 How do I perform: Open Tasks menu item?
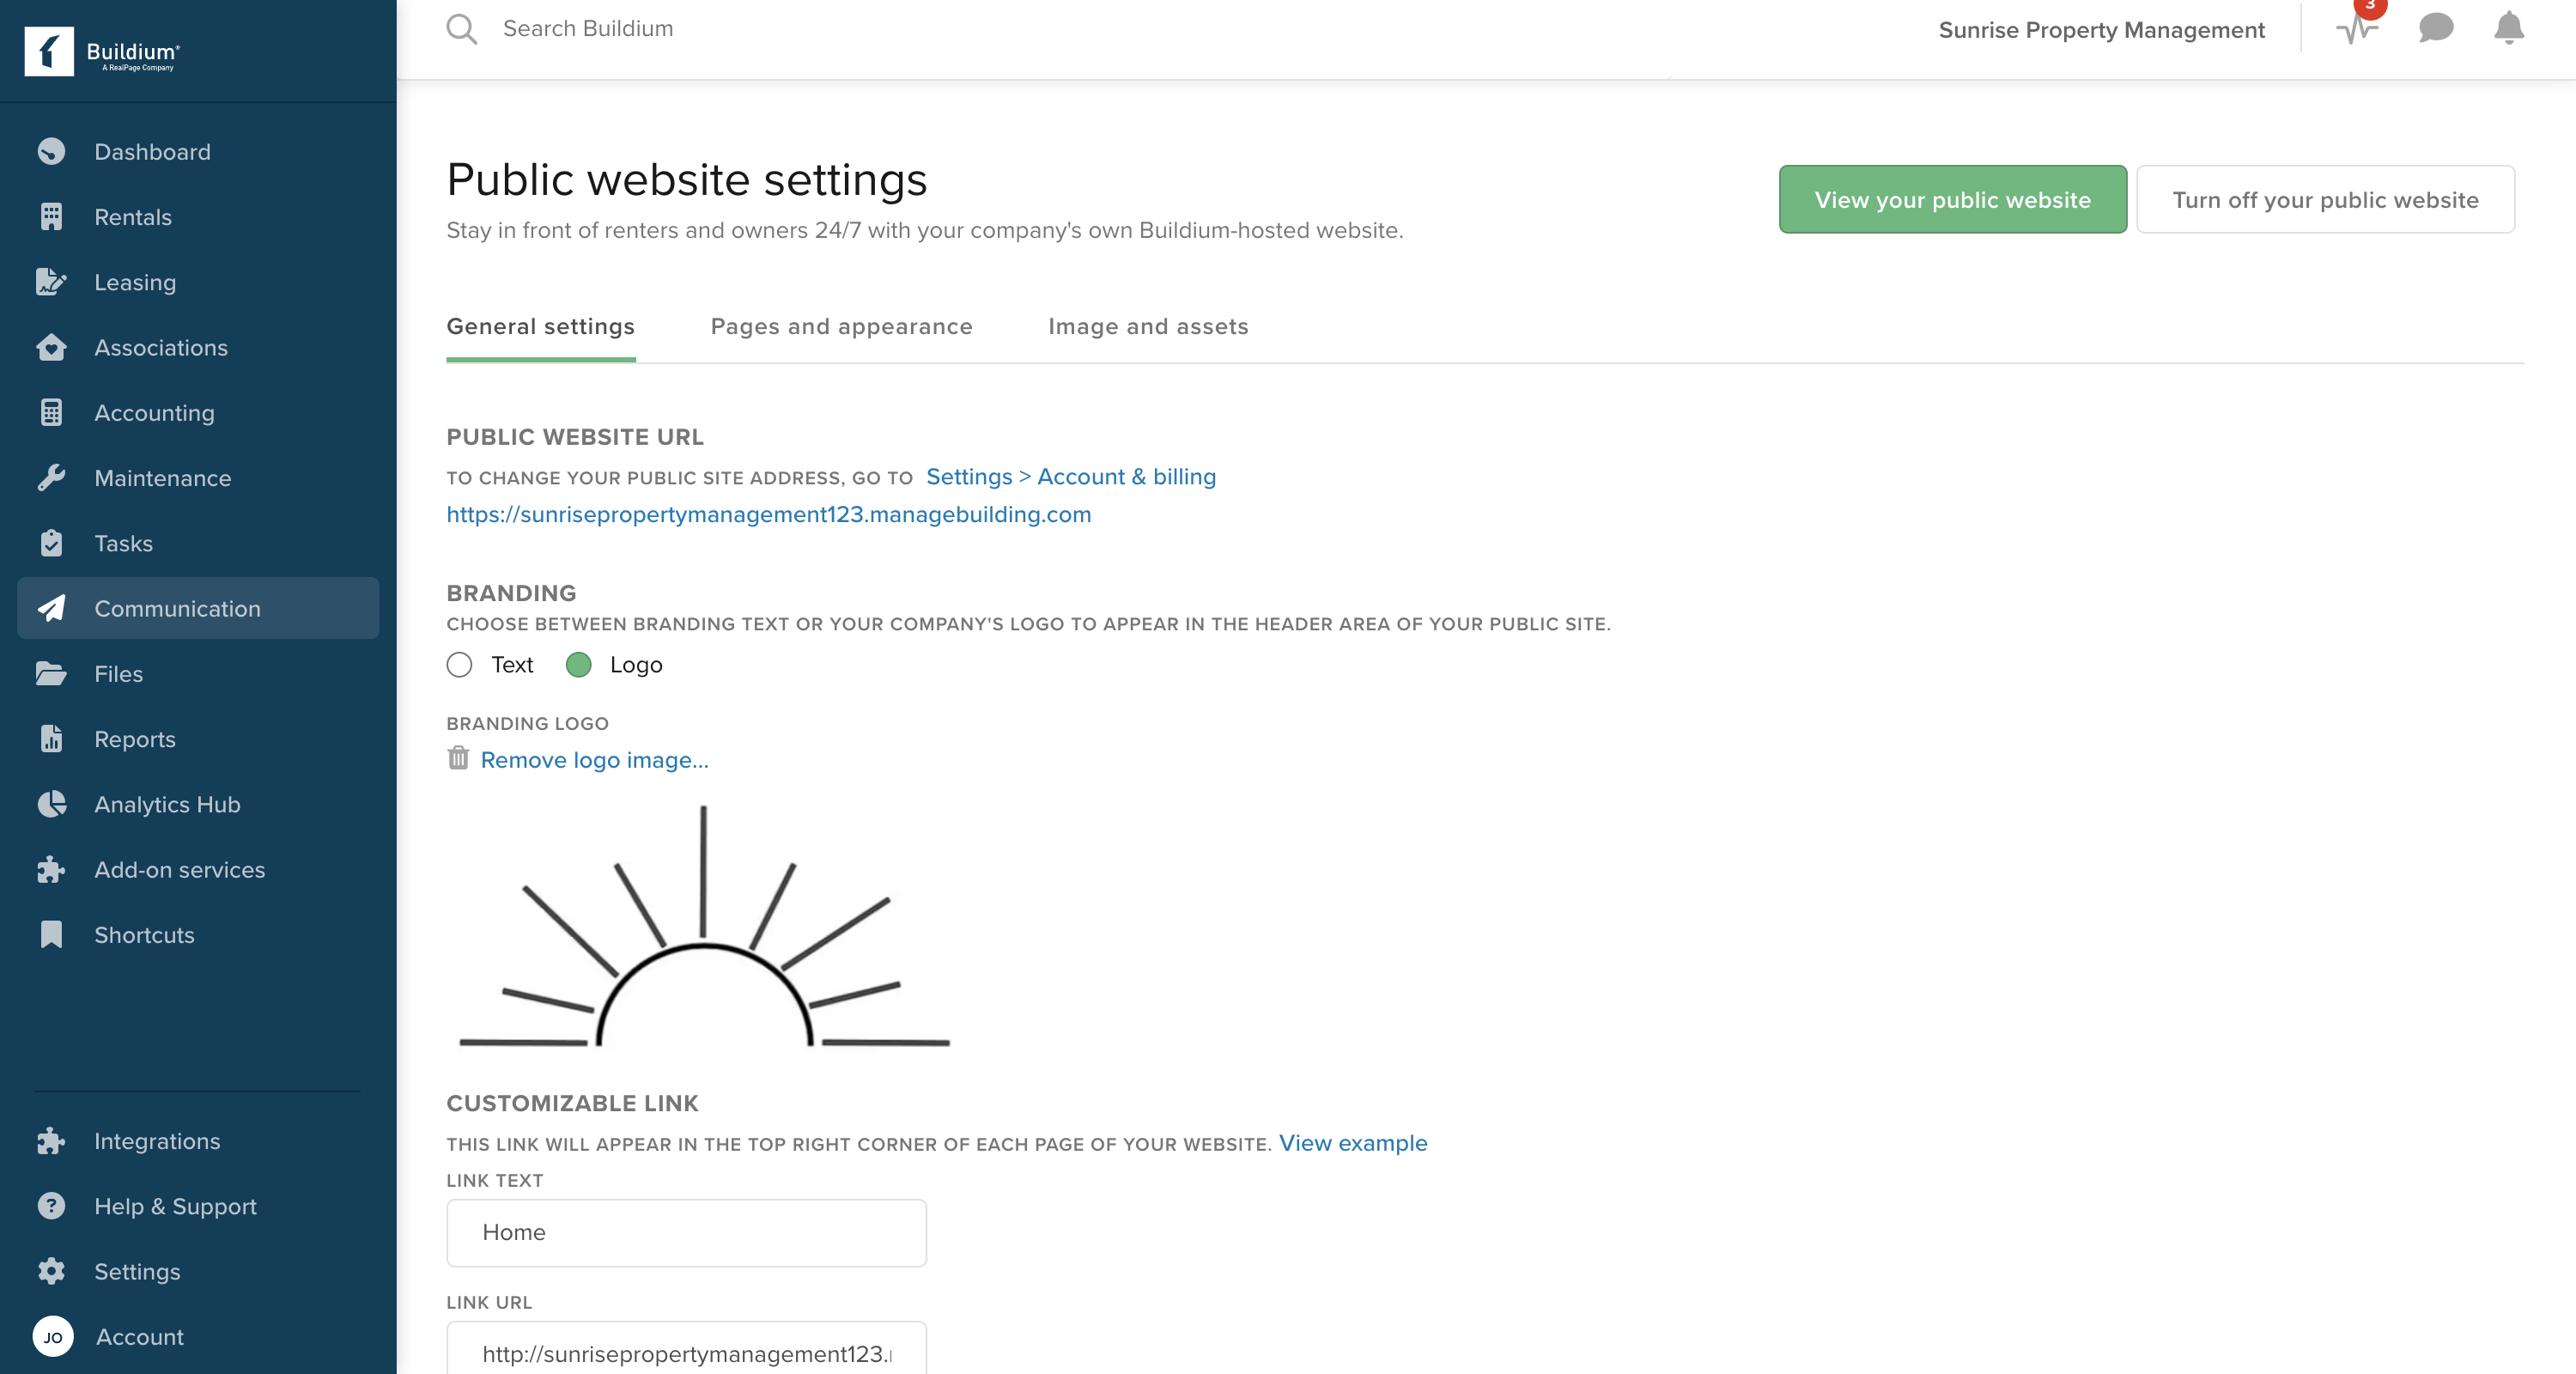click(198, 543)
